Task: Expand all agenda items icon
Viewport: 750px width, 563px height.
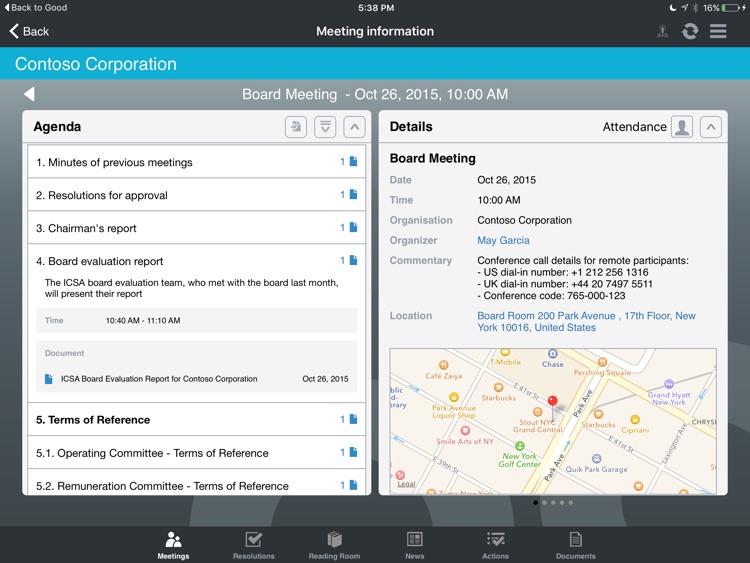Action: [325, 127]
